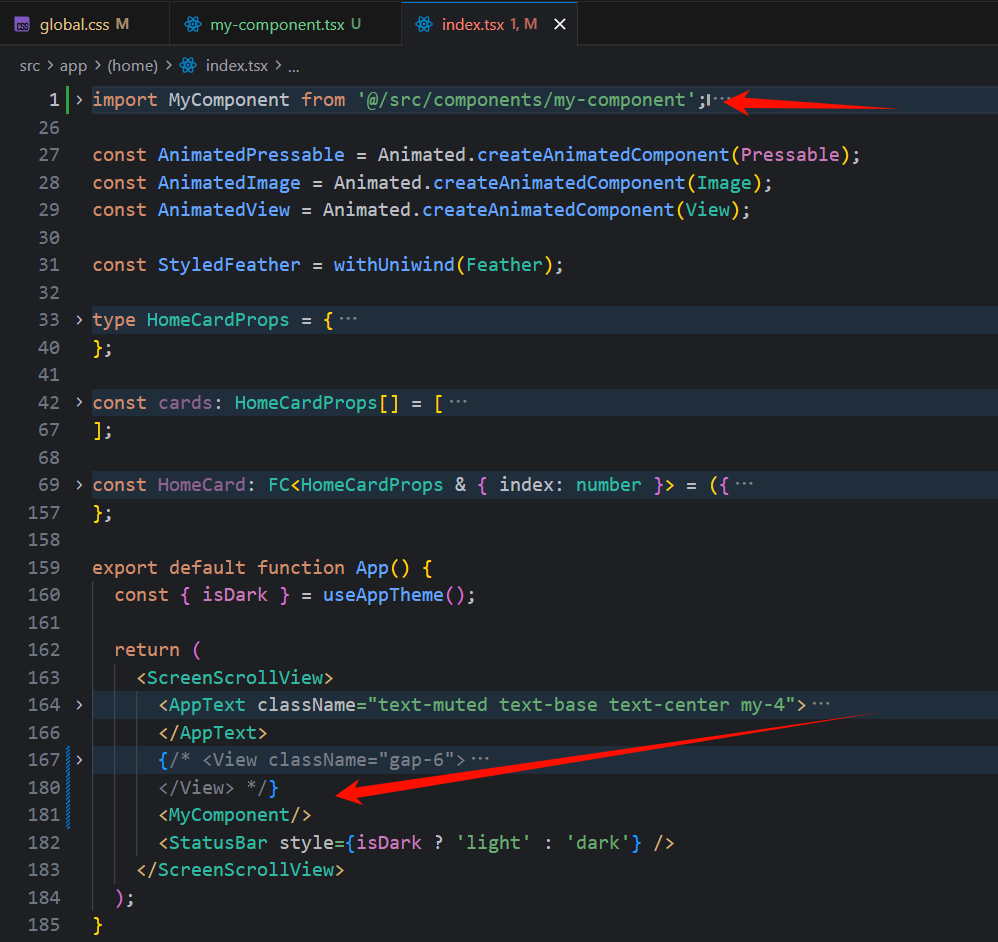Click the StyledFeather constant name
998x942 pixels.
[229, 265]
